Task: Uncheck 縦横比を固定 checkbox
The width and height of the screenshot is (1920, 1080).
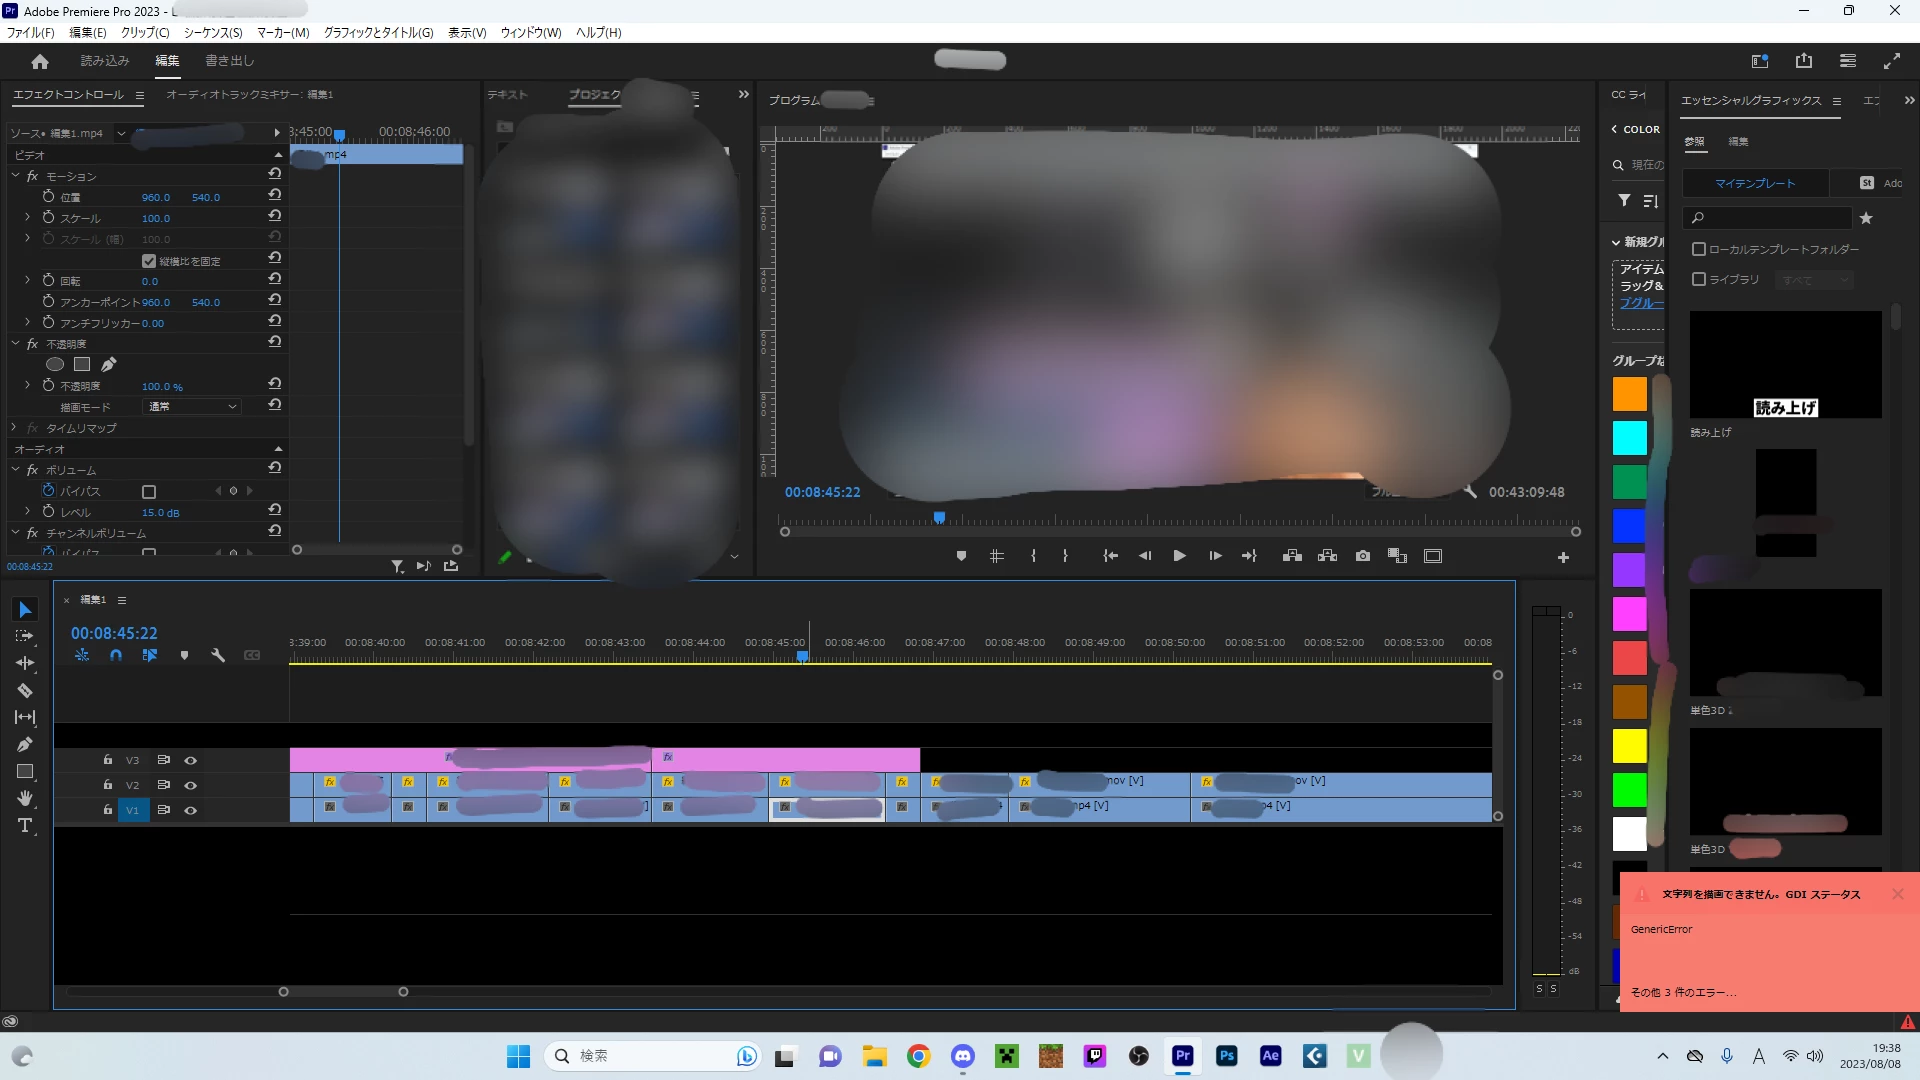Action: [149, 261]
